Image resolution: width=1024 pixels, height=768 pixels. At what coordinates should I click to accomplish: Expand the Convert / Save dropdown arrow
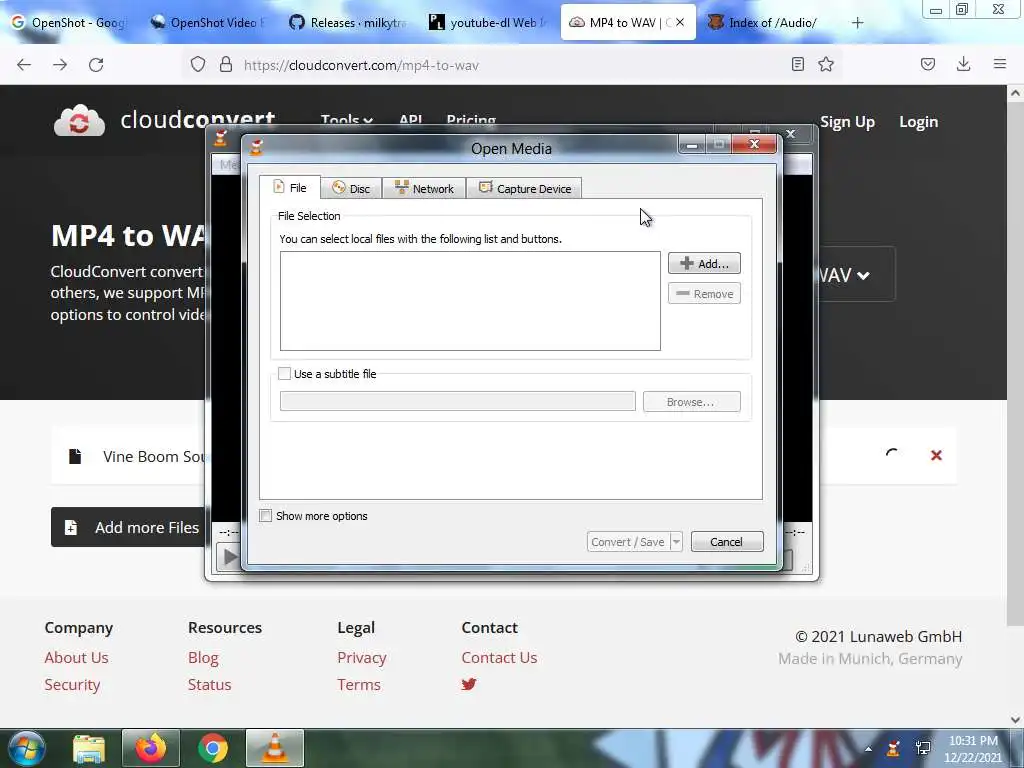677,541
